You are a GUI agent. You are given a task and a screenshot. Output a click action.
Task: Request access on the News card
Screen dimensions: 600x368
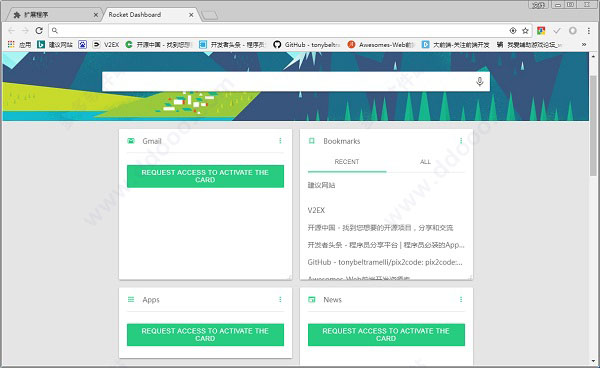tap(386, 334)
